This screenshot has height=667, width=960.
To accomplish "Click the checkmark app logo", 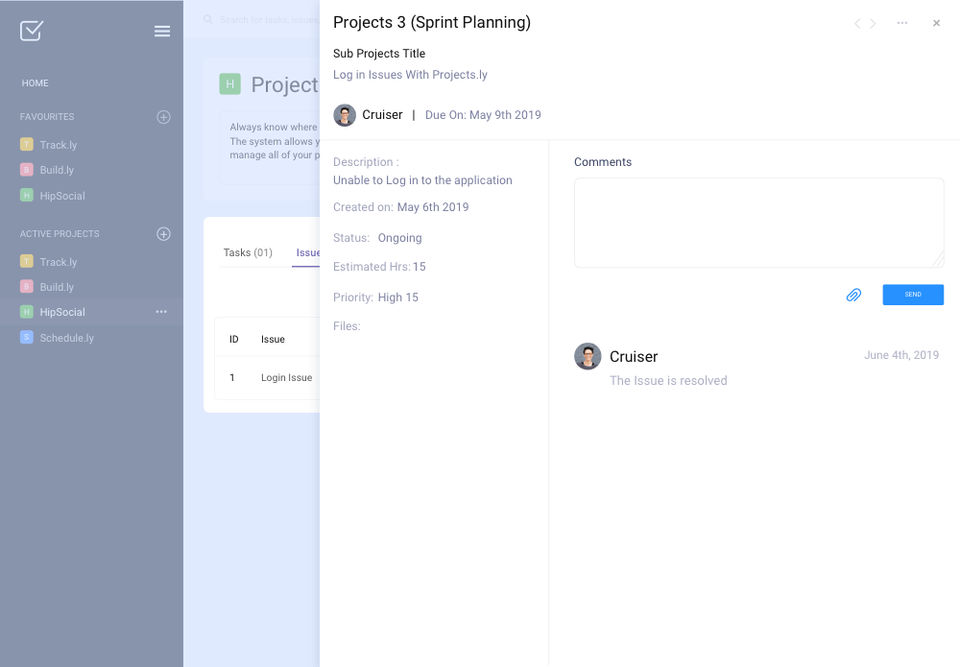I will [31, 31].
